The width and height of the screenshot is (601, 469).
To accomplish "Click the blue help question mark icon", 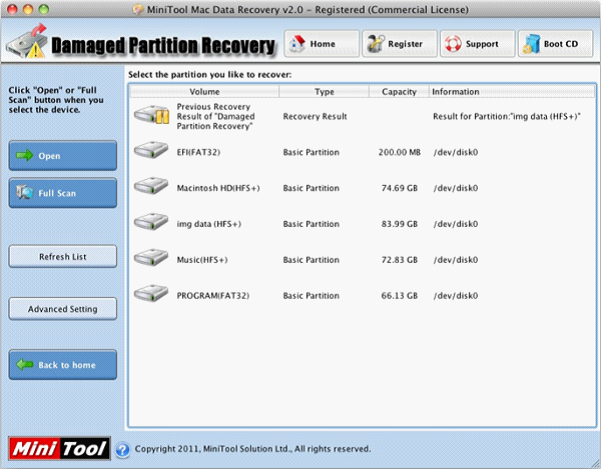I will [x=123, y=449].
